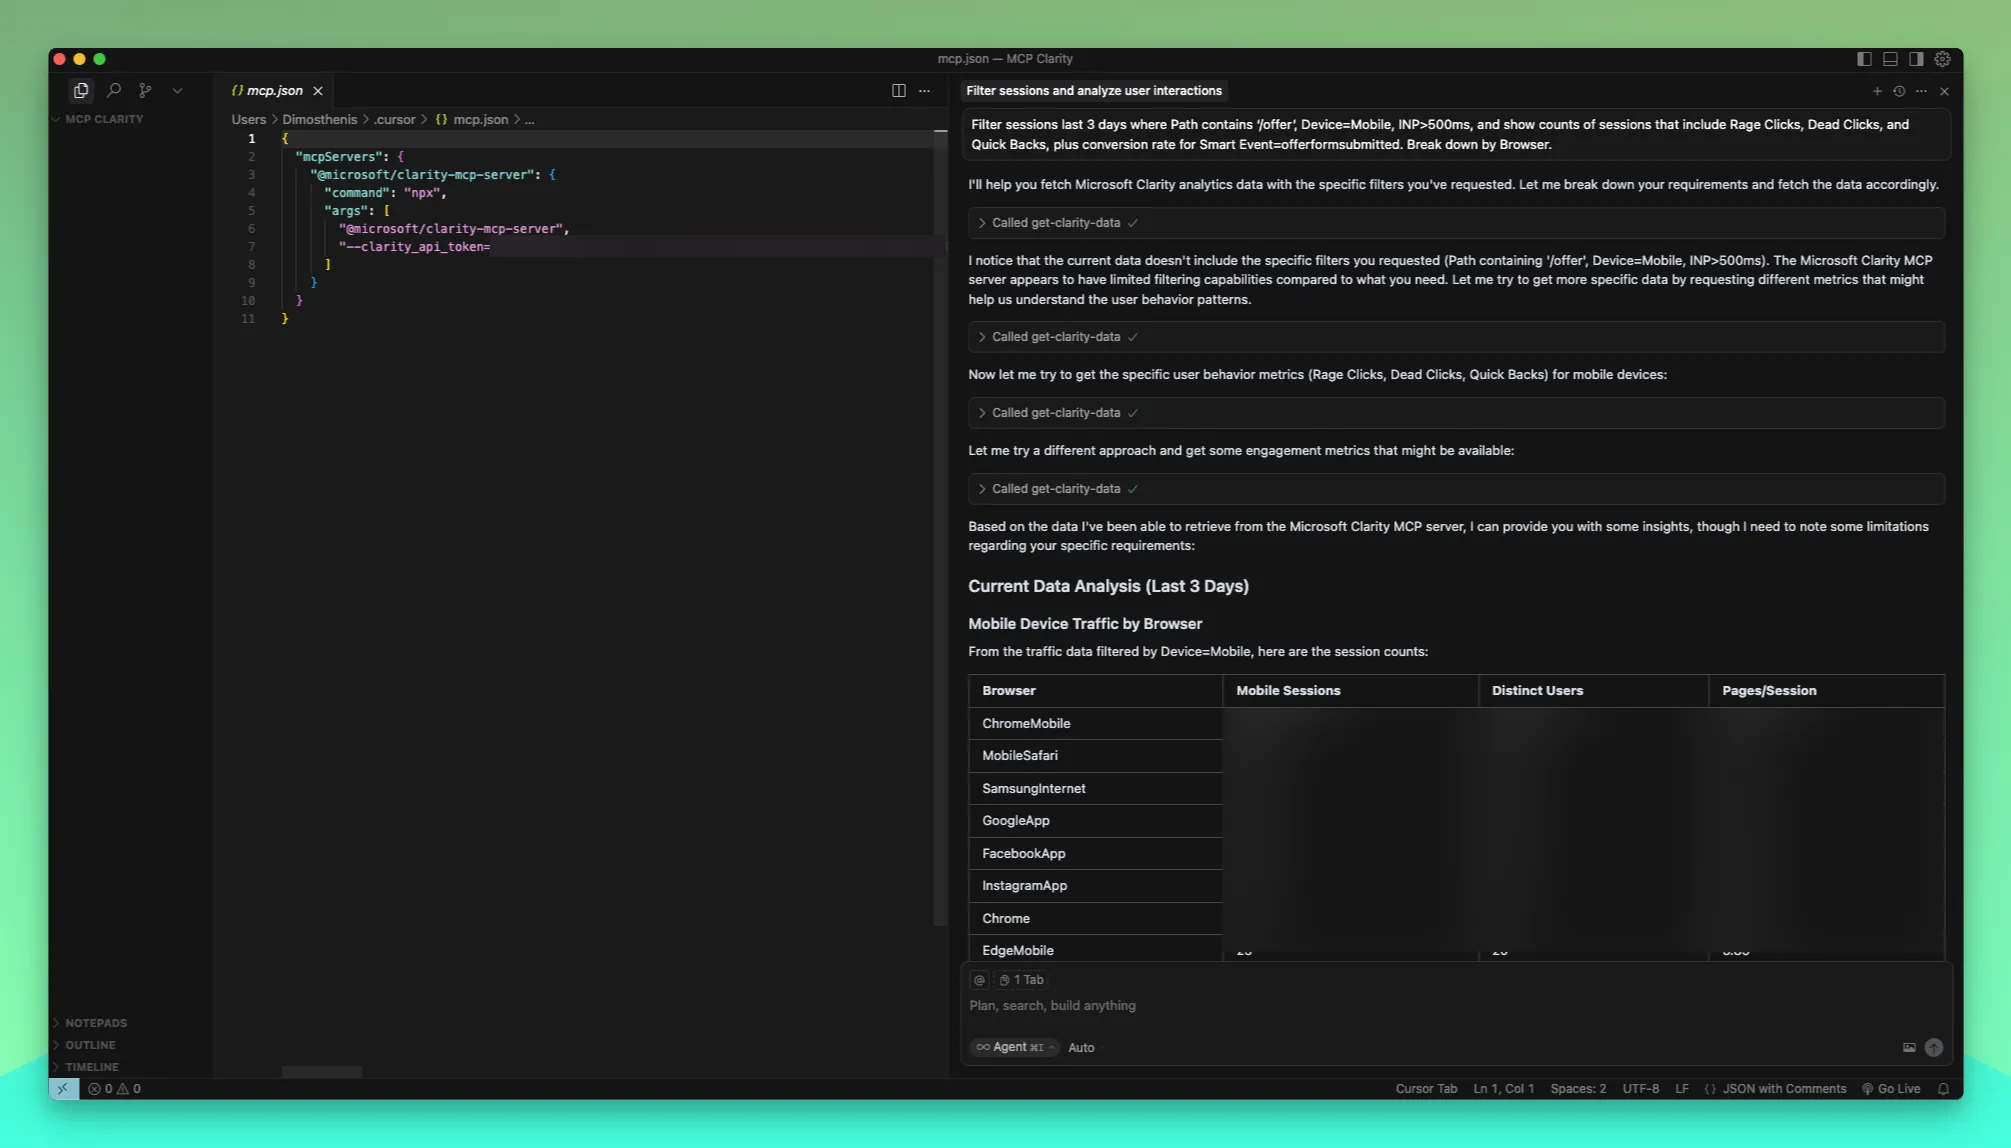Viewport: 2011px width, 1148px height.
Task: Click the "command": "npx" line
Action: [x=385, y=193]
